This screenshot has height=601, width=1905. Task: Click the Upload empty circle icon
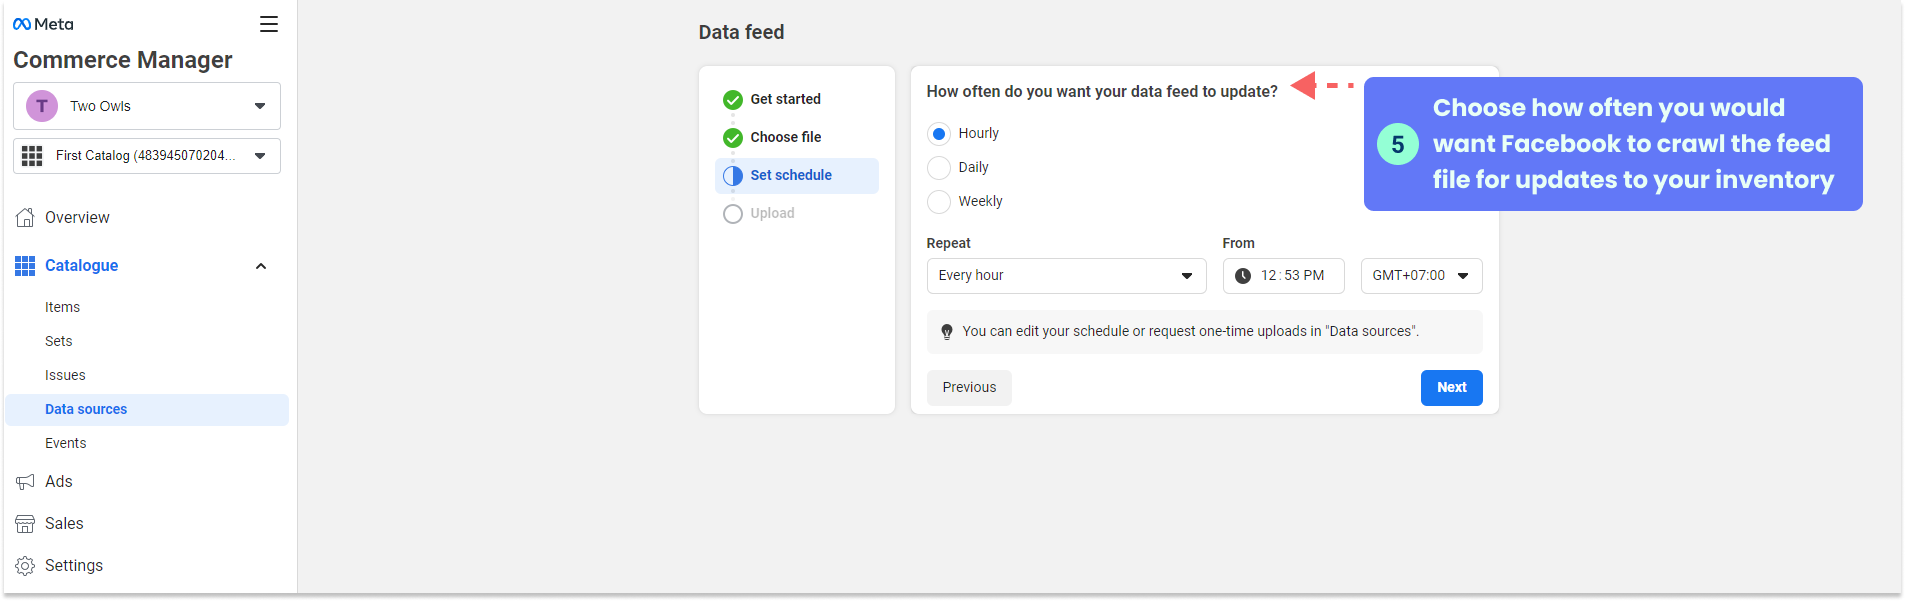[x=733, y=214]
